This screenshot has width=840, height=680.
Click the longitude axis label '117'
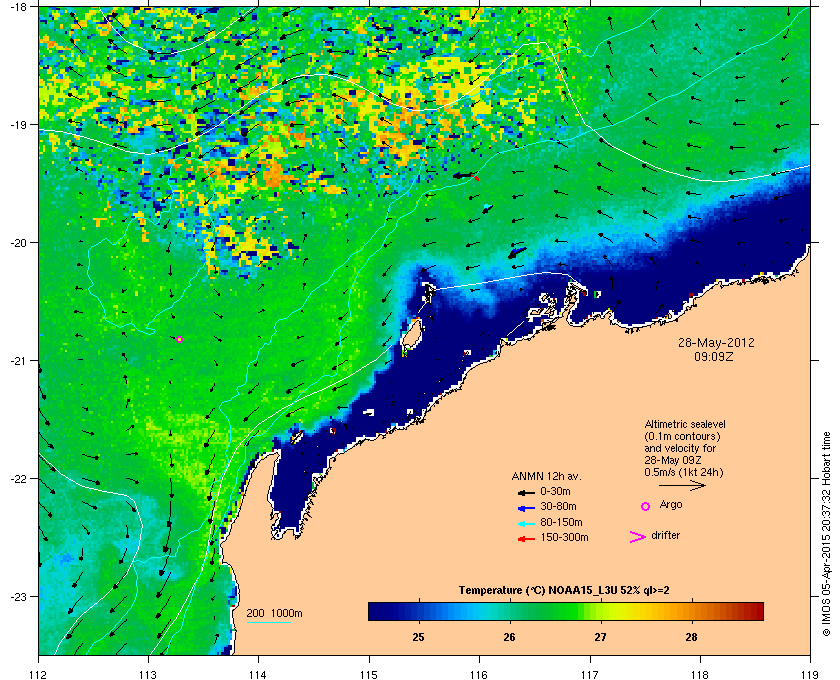click(x=590, y=674)
